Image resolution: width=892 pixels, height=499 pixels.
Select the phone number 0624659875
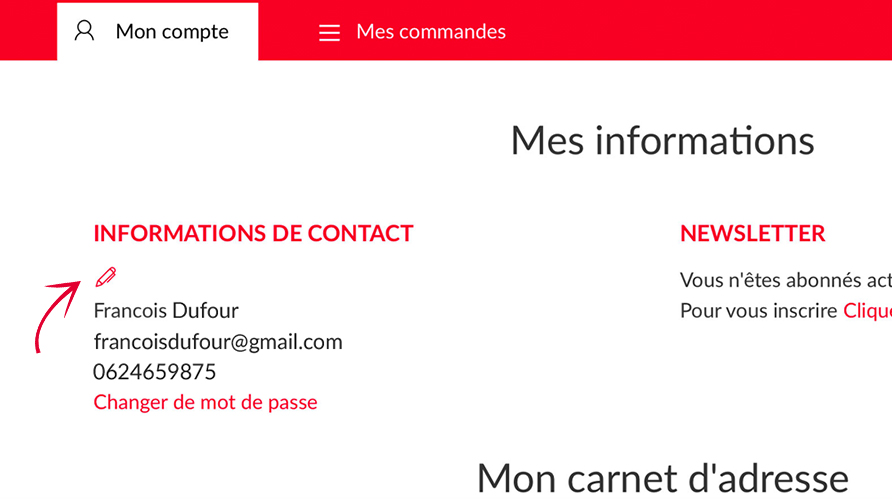click(x=154, y=372)
